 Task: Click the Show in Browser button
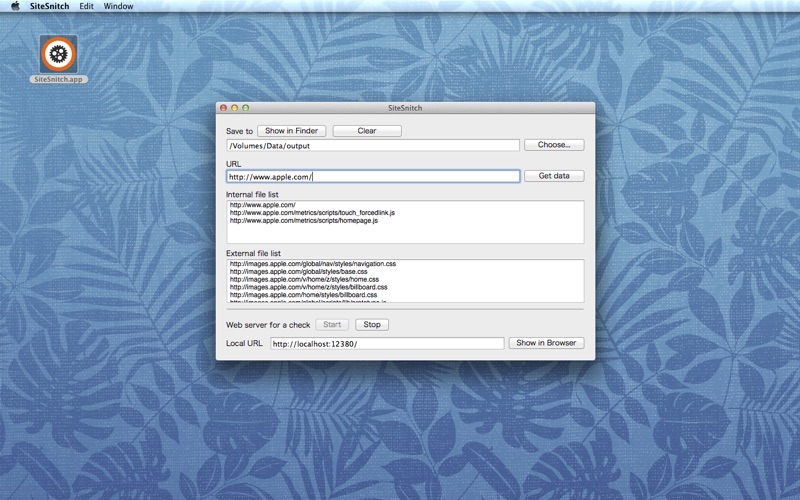coord(546,343)
